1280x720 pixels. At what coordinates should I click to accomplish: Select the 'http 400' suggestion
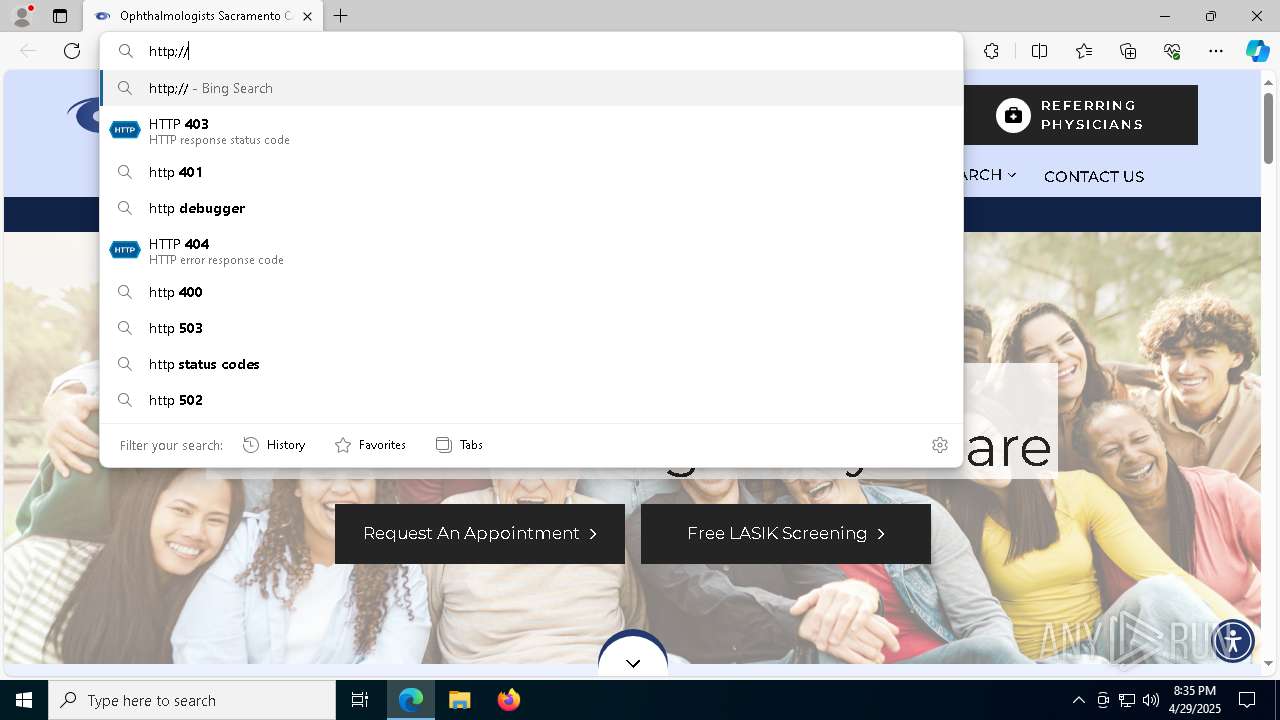[x=531, y=292]
